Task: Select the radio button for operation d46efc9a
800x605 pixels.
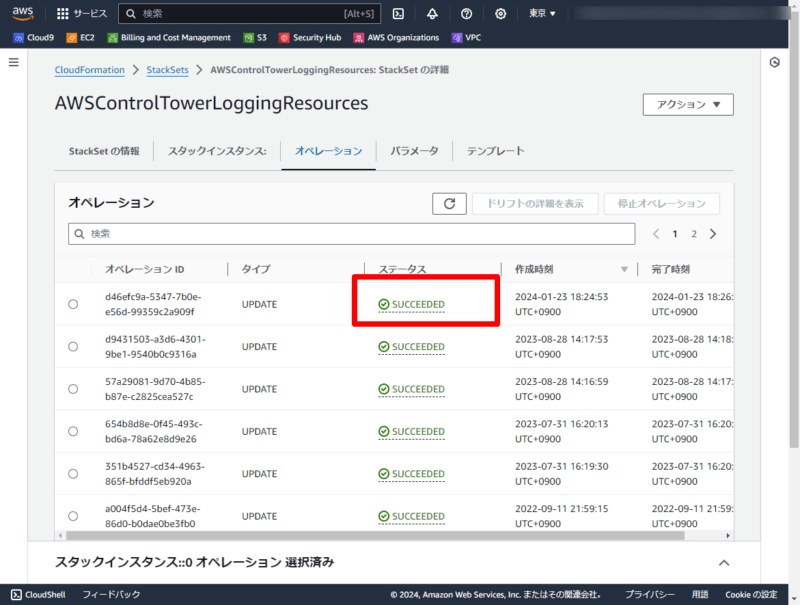Action: point(72,304)
